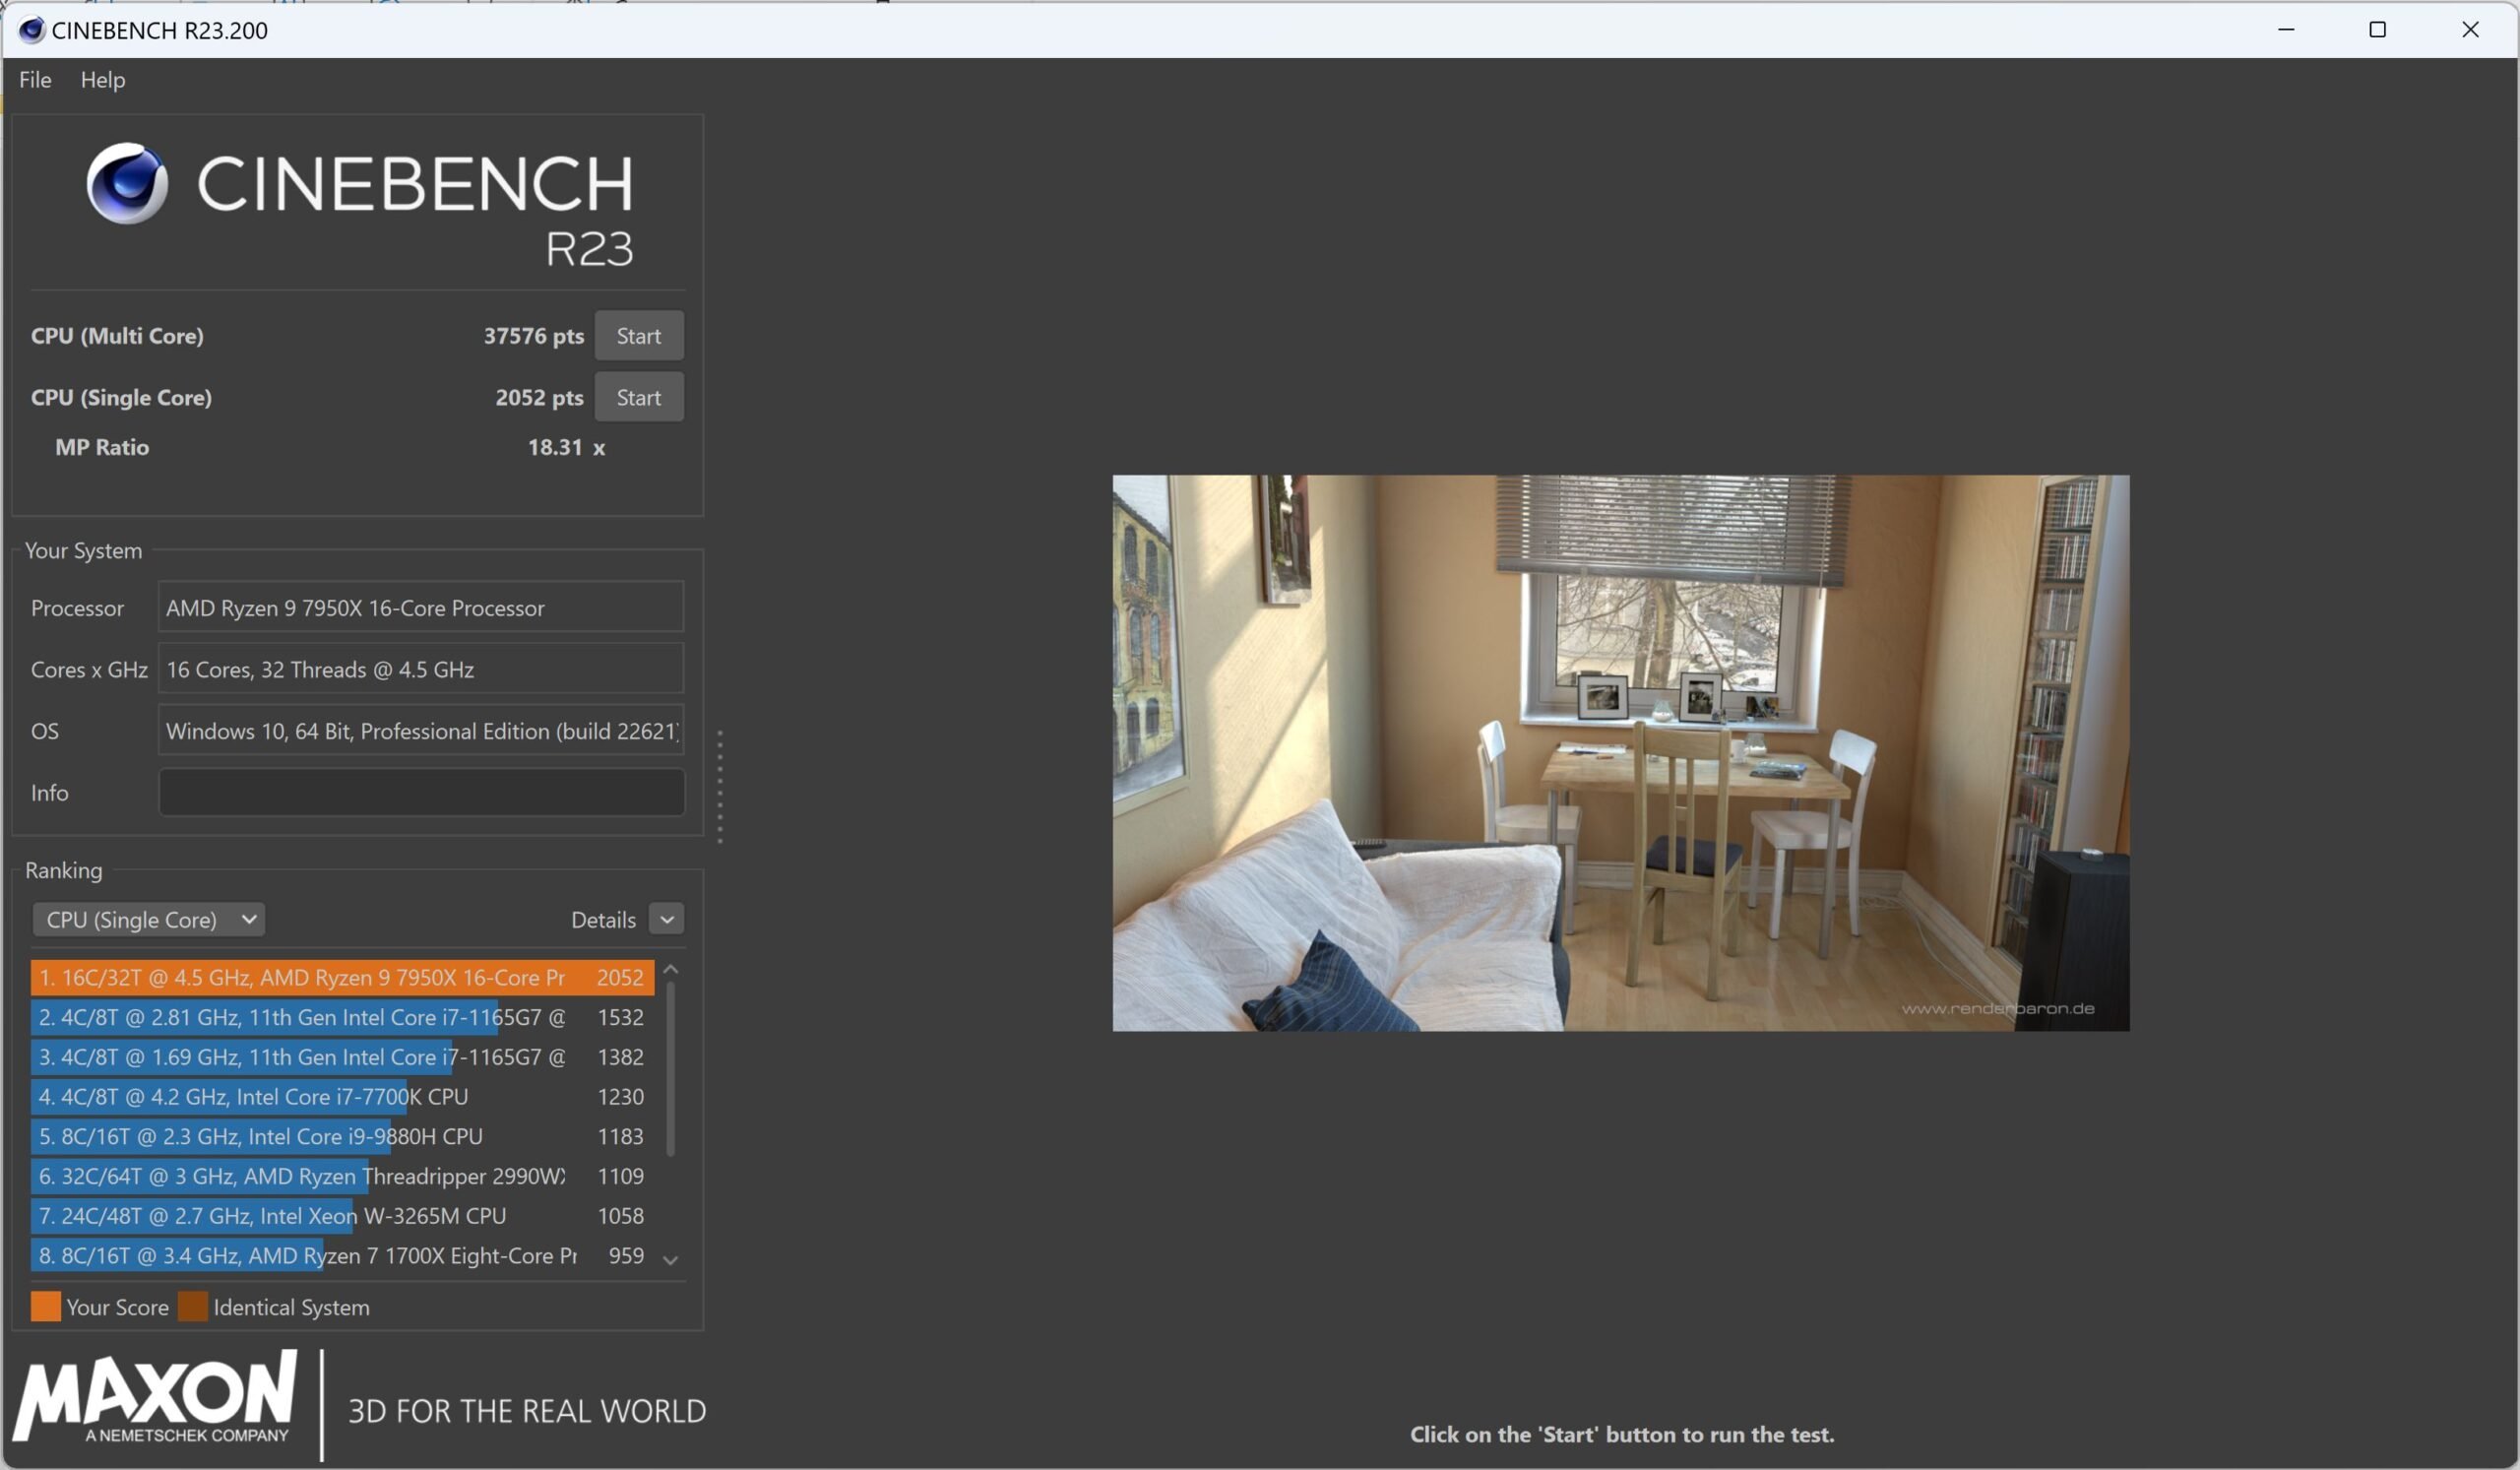Start the CPU Multi Core test
This screenshot has height=1470, width=2520.
click(x=639, y=336)
